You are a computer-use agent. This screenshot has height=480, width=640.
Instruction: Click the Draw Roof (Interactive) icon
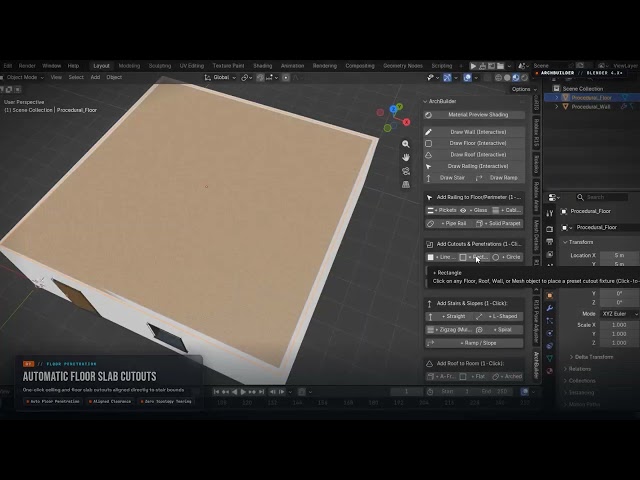pyautogui.click(x=428, y=155)
